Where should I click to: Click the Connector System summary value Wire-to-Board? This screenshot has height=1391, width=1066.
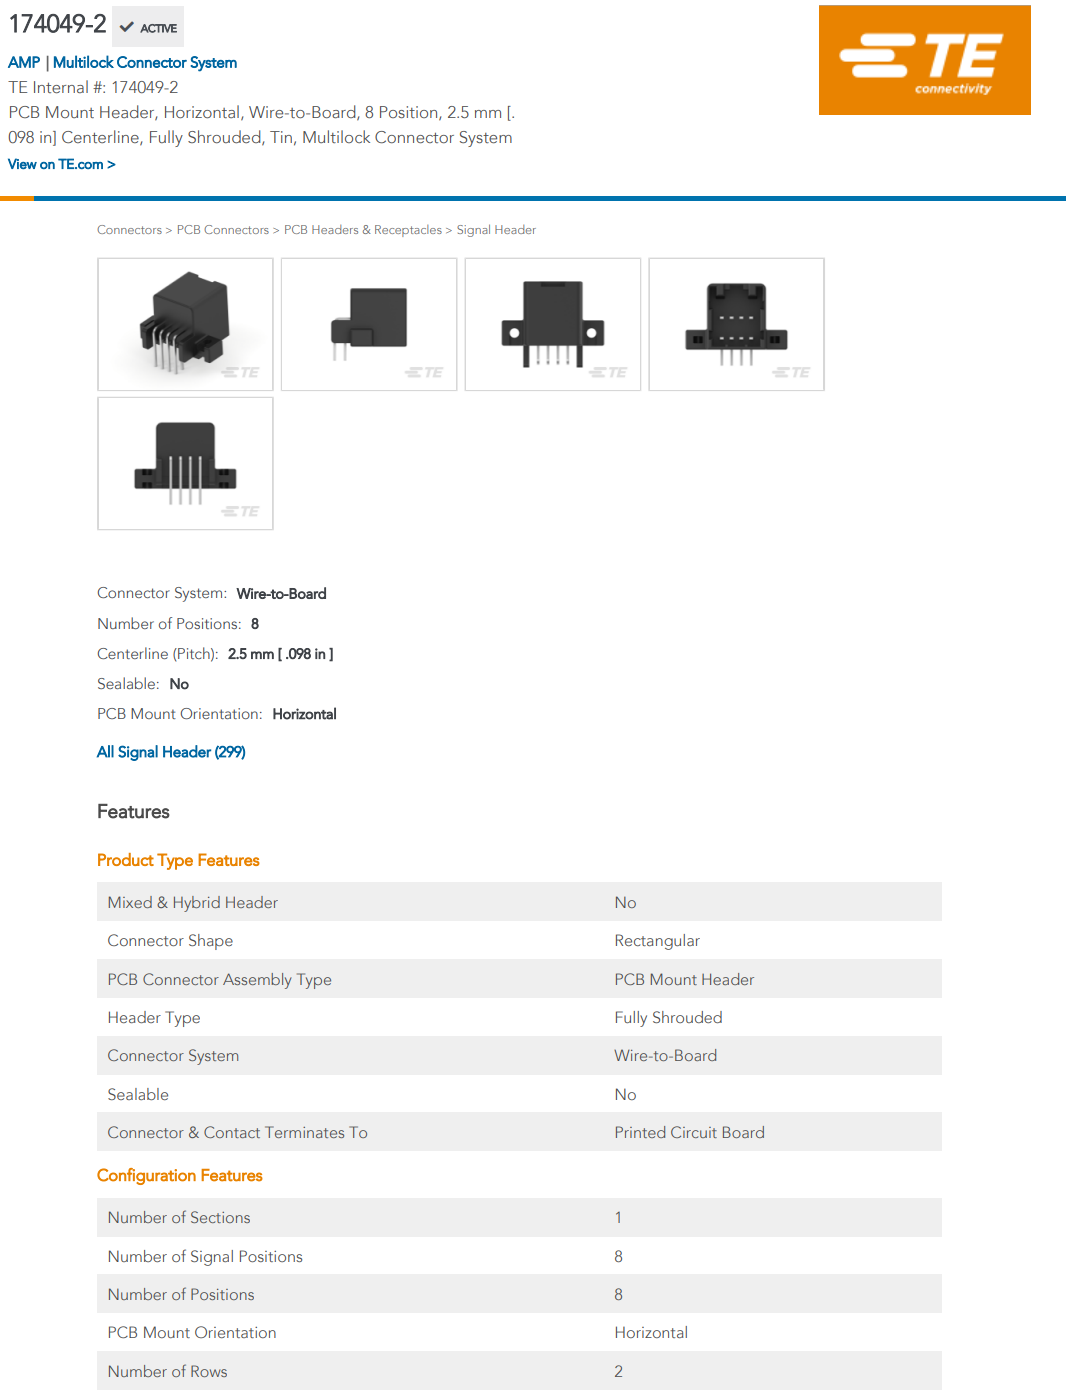282,594
